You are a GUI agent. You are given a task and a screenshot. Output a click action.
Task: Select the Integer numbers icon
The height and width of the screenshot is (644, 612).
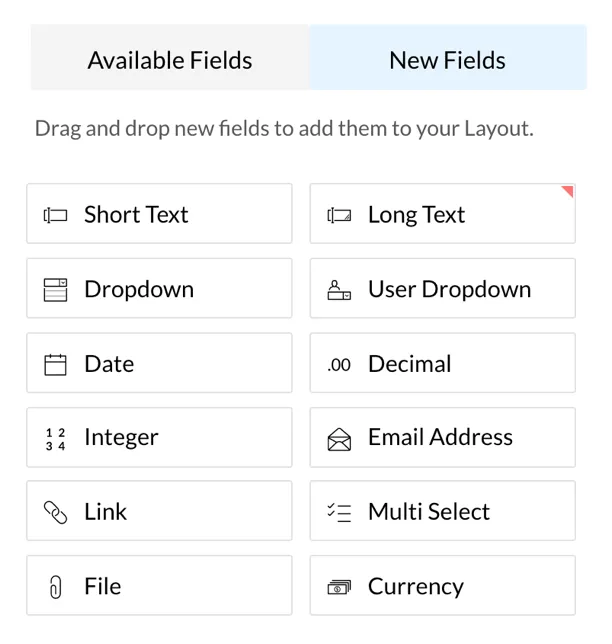tap(55, 439)
